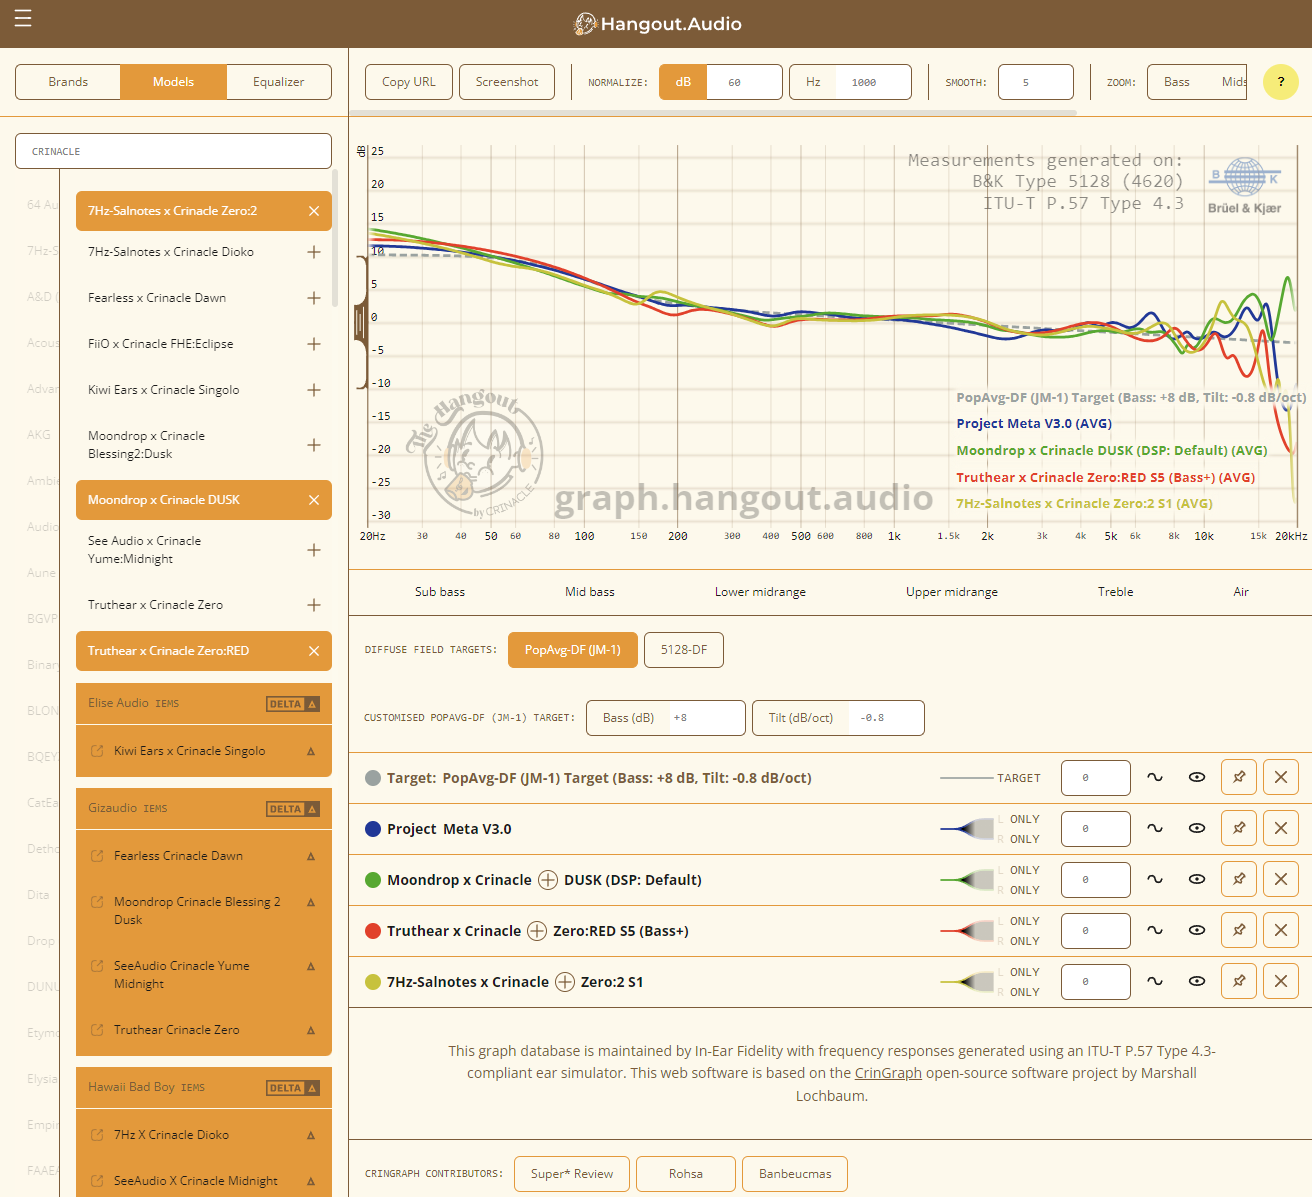Open Truthear Crinacle Zero delta entry
1312x1197 pixels.
point(204,1030)
